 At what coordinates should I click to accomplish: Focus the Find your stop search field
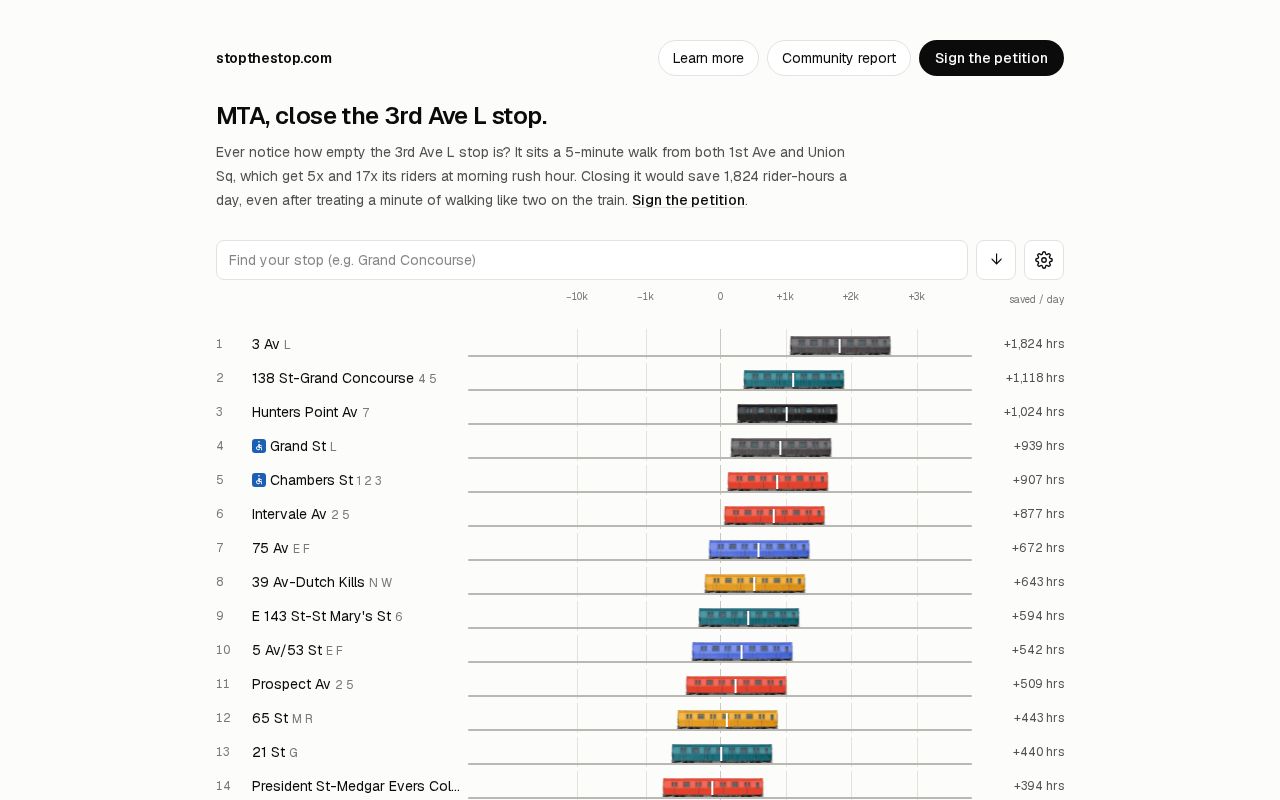[592, 260]
